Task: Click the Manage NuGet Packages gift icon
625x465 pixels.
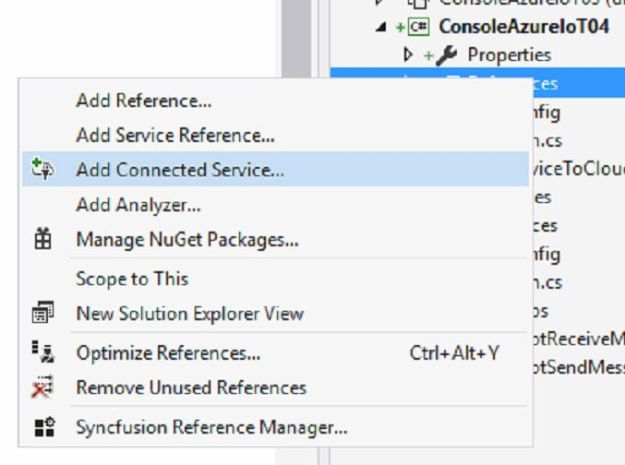Action: tap(42, 240)
